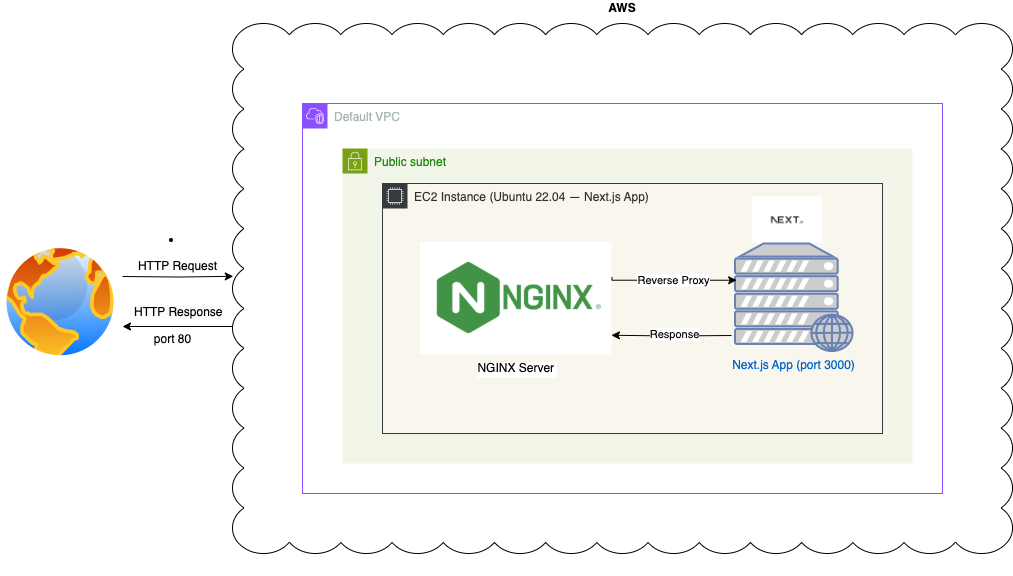
Task: Select the HTTP Response label
Action: coord(178,311)
